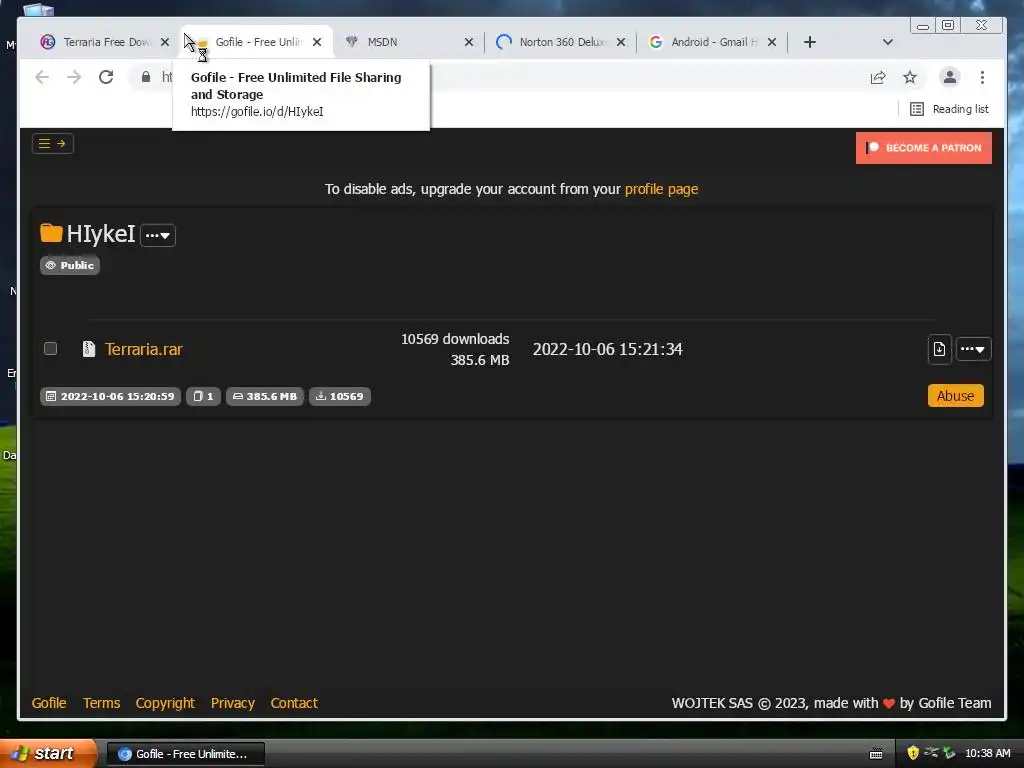
Task: Click the Windows start button
Action: pyautogui.click(x=47, y=754)
